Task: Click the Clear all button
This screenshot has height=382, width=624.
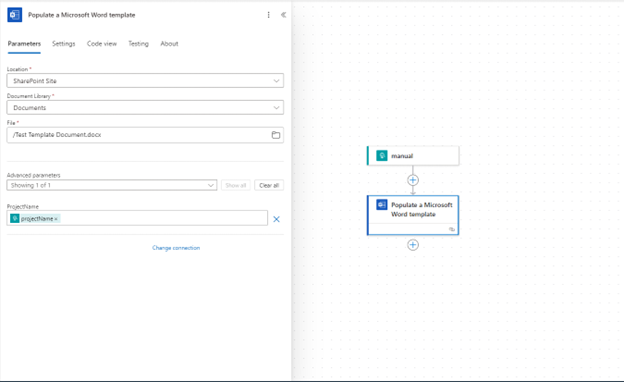Action: (x=269, y=185)
